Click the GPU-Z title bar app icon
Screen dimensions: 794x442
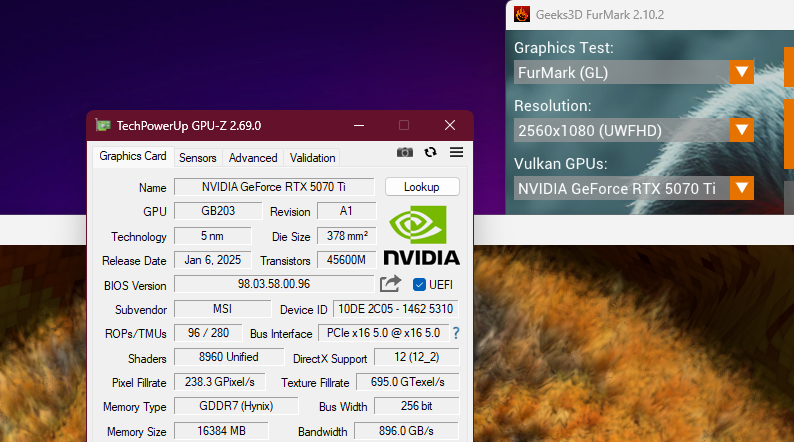(x=103, y=125)
